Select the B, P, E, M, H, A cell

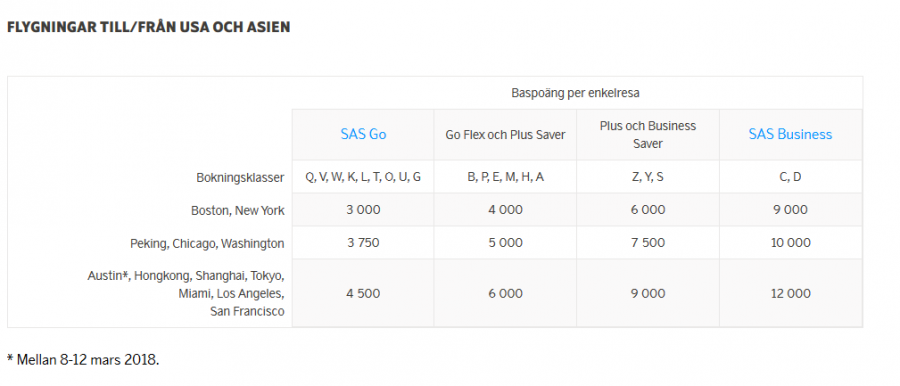506,177
